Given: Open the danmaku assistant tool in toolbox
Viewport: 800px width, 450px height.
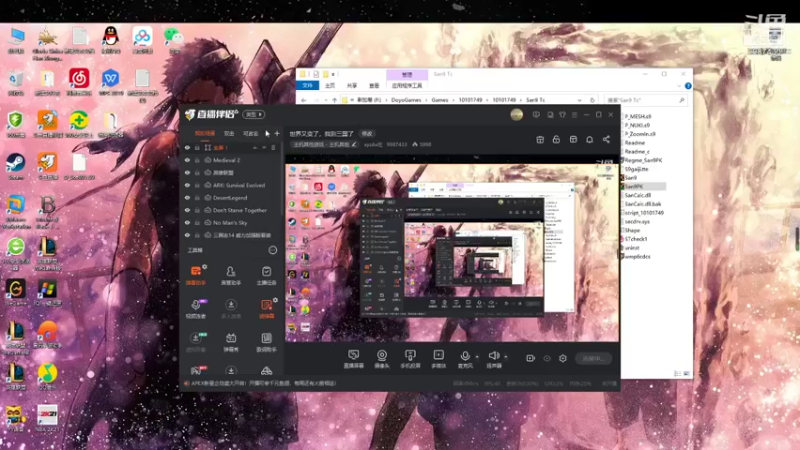Looking at the screenshot, I should (195, 274).
